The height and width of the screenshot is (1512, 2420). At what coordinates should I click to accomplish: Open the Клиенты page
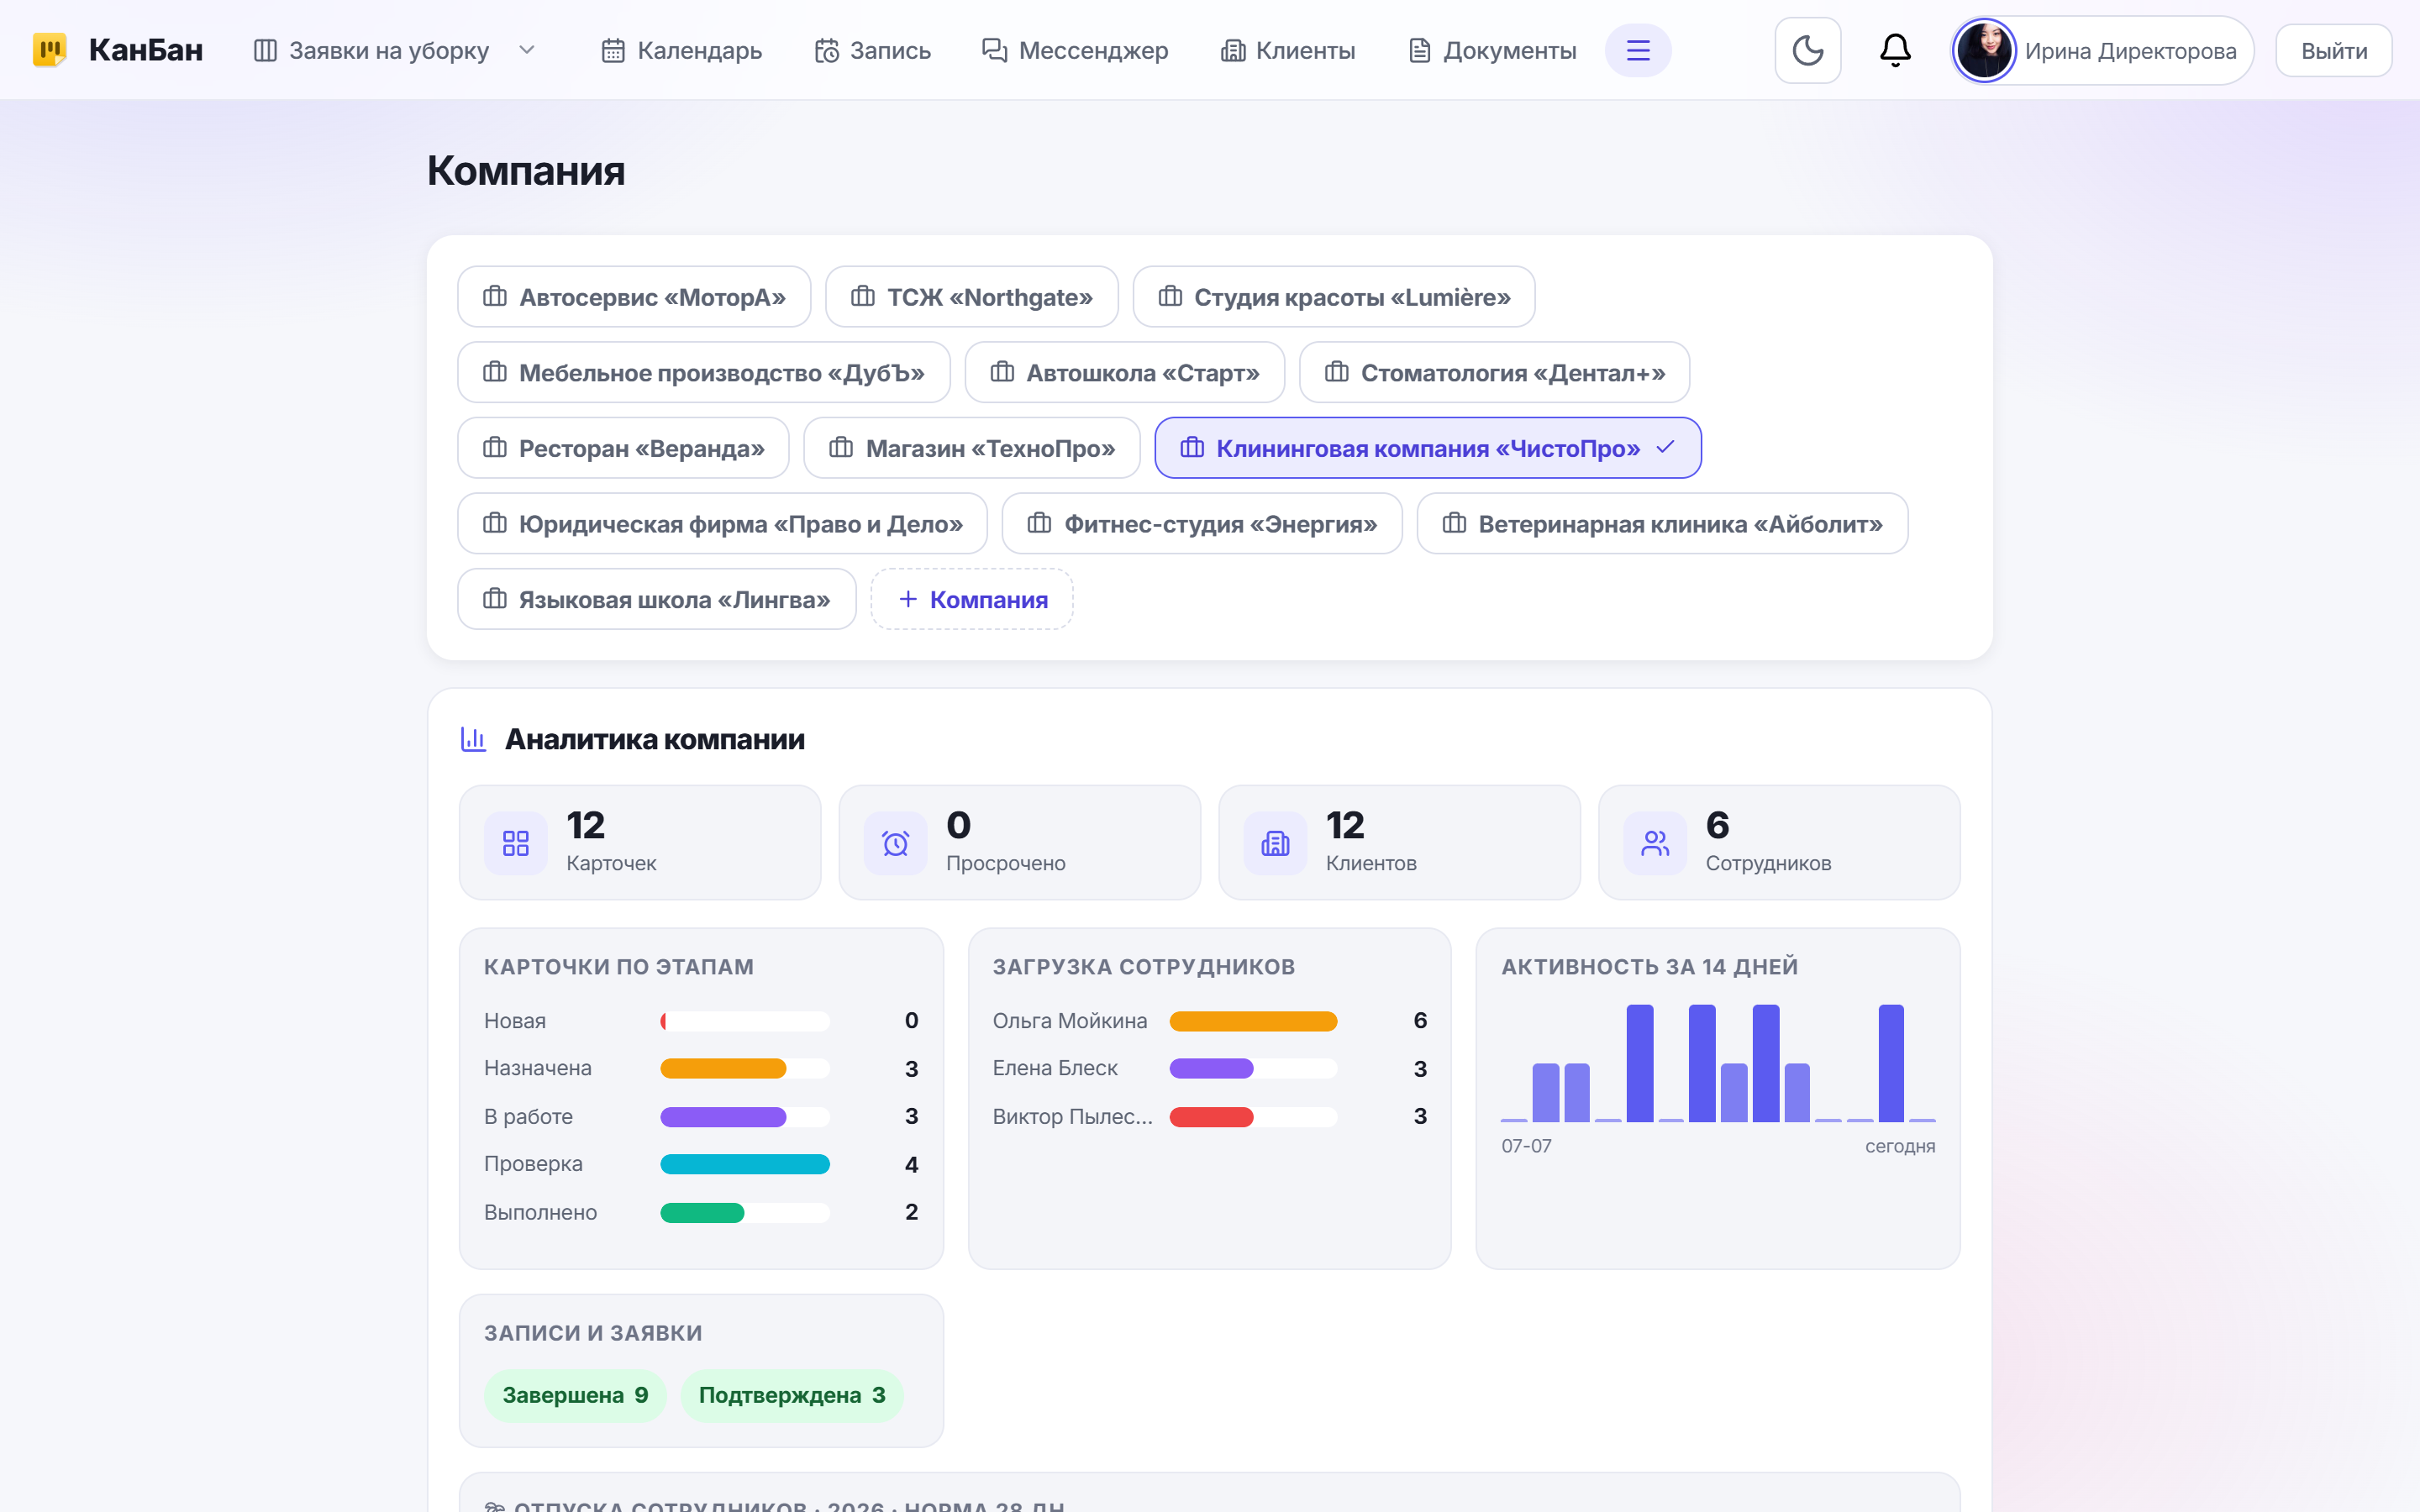pos(1288,50)
